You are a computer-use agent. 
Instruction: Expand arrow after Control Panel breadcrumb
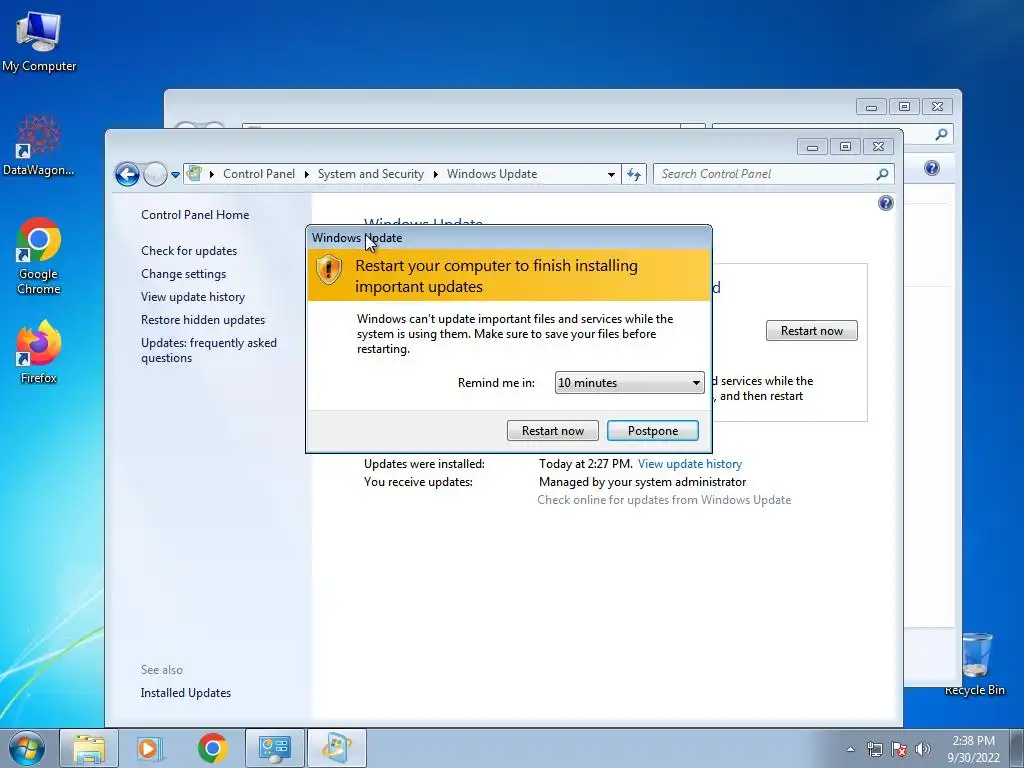click(x=306, y=174)
